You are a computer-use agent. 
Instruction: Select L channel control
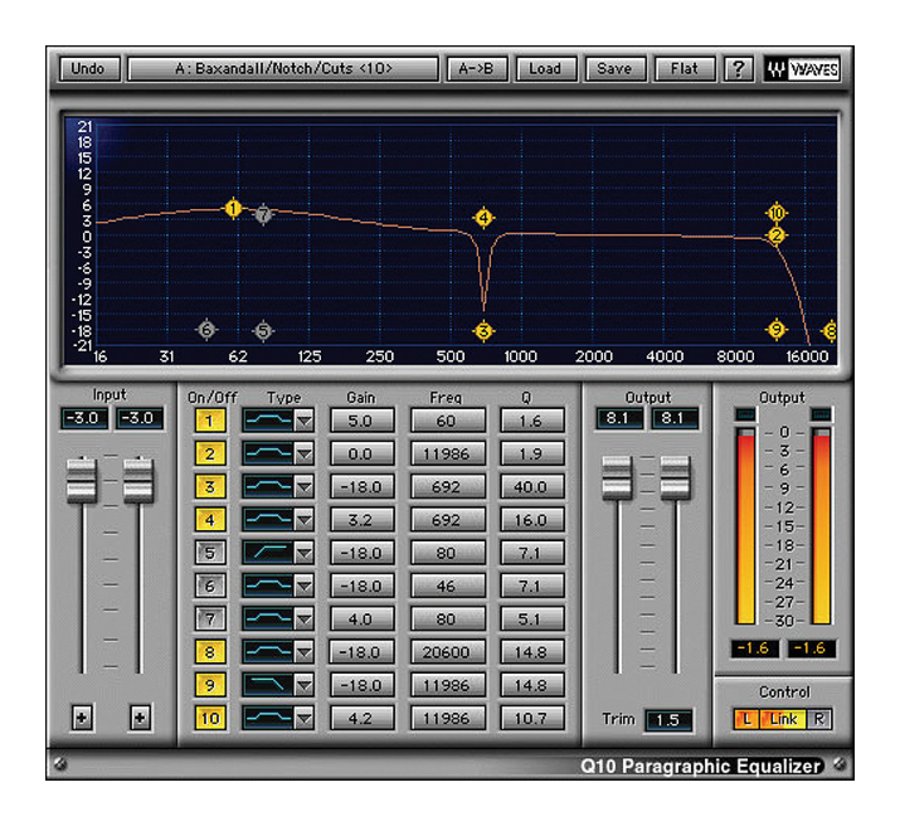tap(746, 719)
